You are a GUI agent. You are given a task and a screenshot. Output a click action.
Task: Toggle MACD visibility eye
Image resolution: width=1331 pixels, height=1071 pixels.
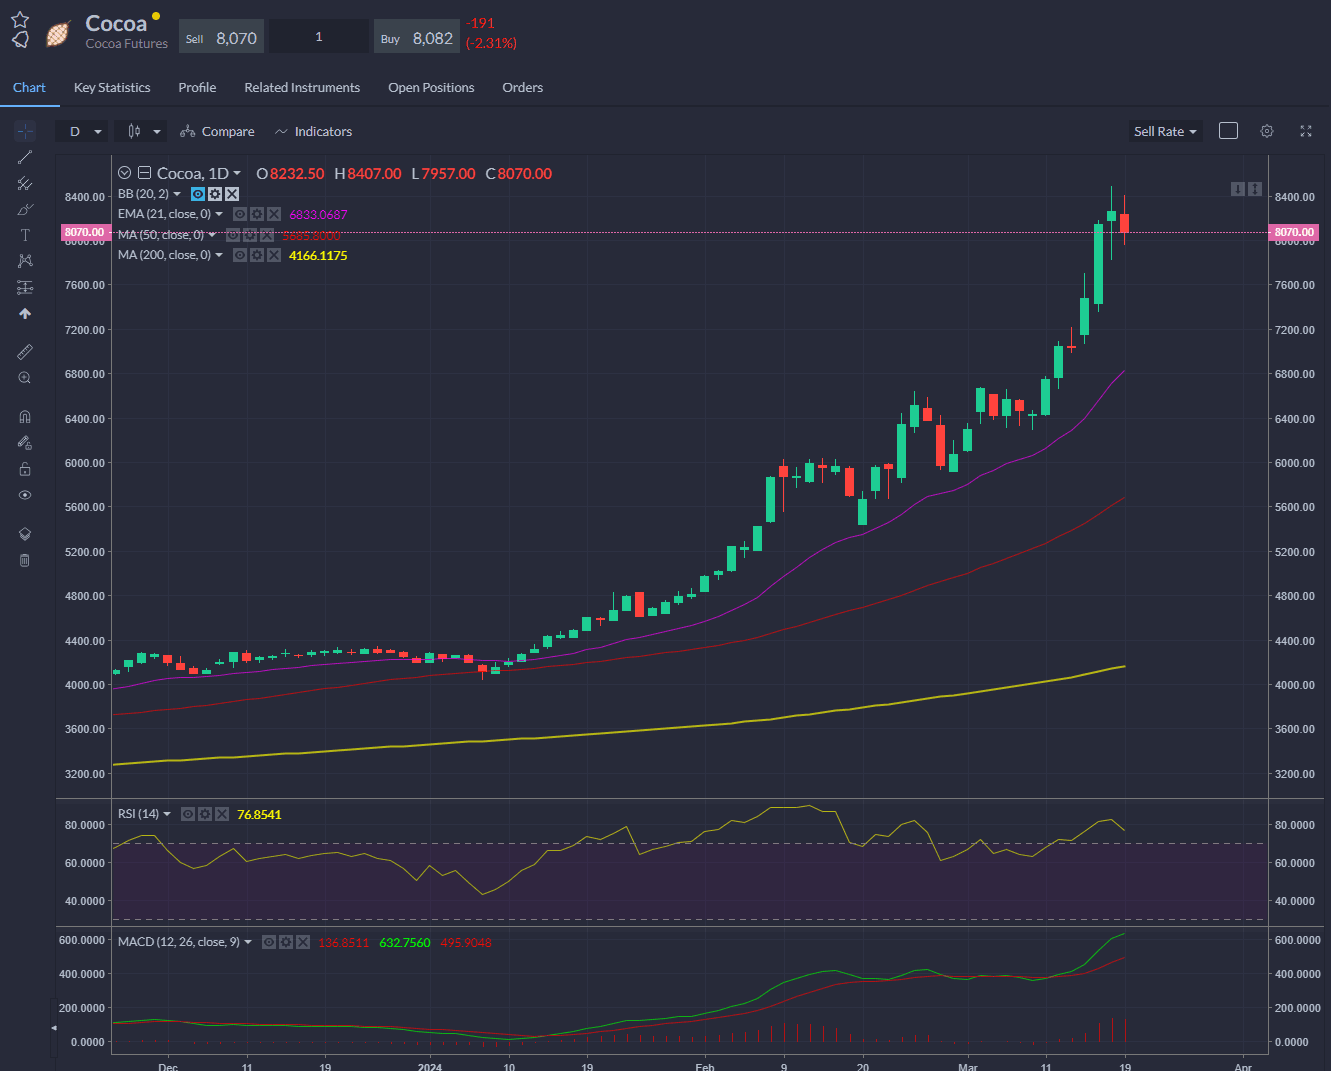(x=269, y=942)
